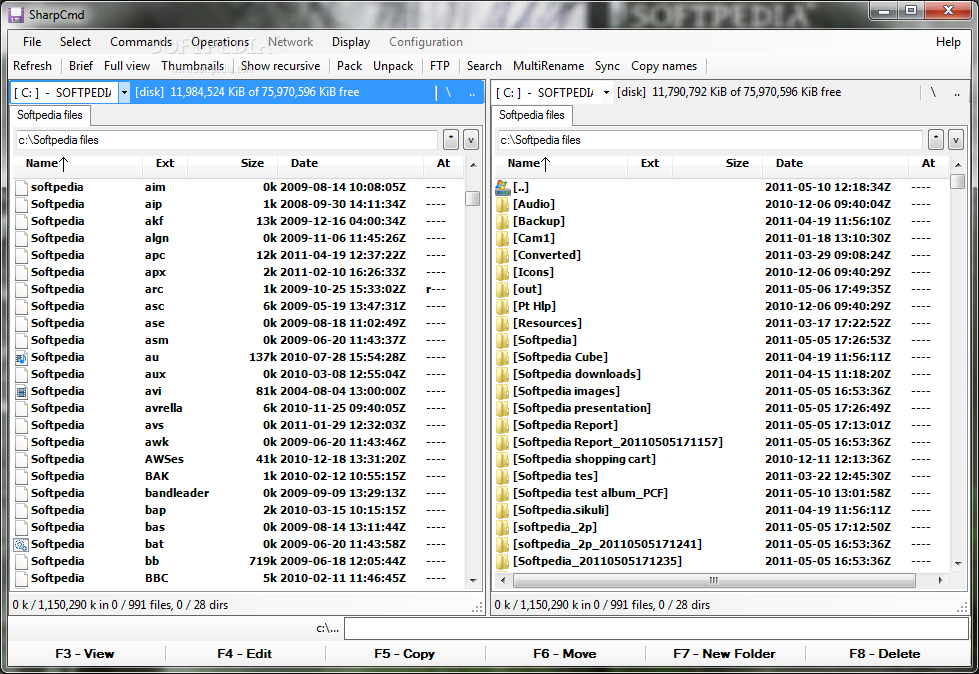Viewport: 979px width, 674px height.
Task: Click the folder icon of [Audio]
Action: 503,204
